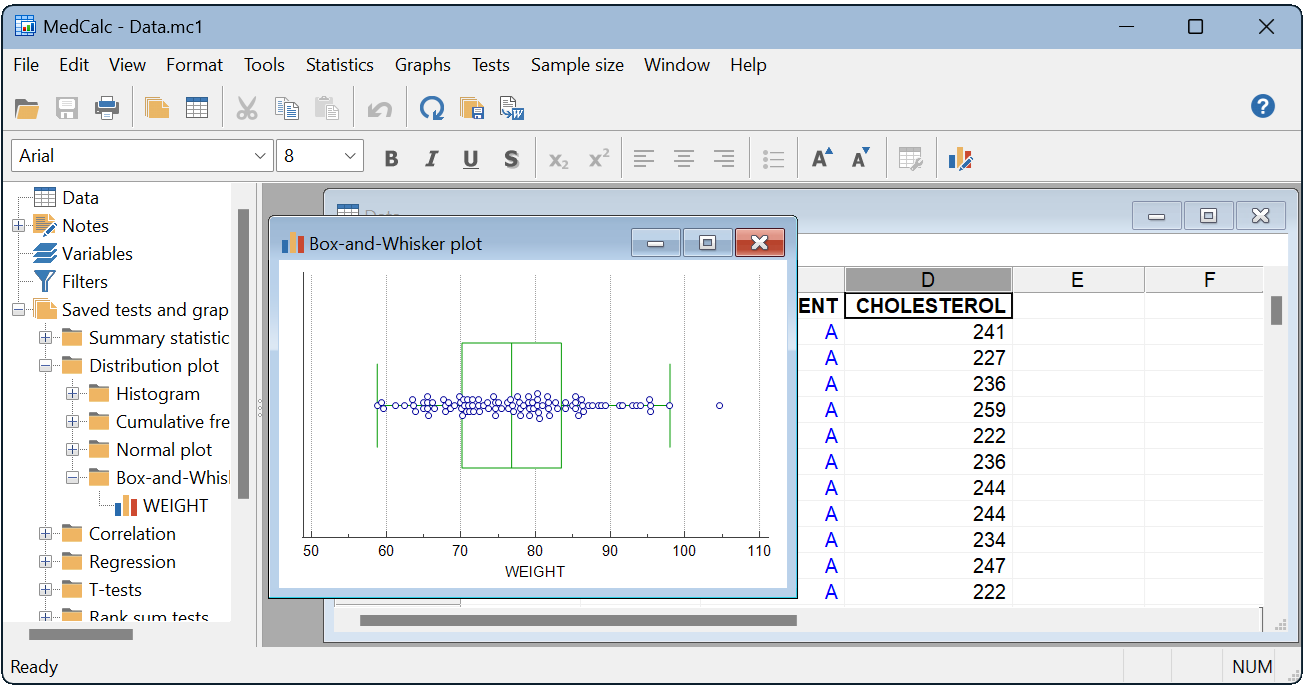This screenshot has width=1306, height=689.
Task: Click the Data window horizontal scrollbar
Action: pos(578,620)
